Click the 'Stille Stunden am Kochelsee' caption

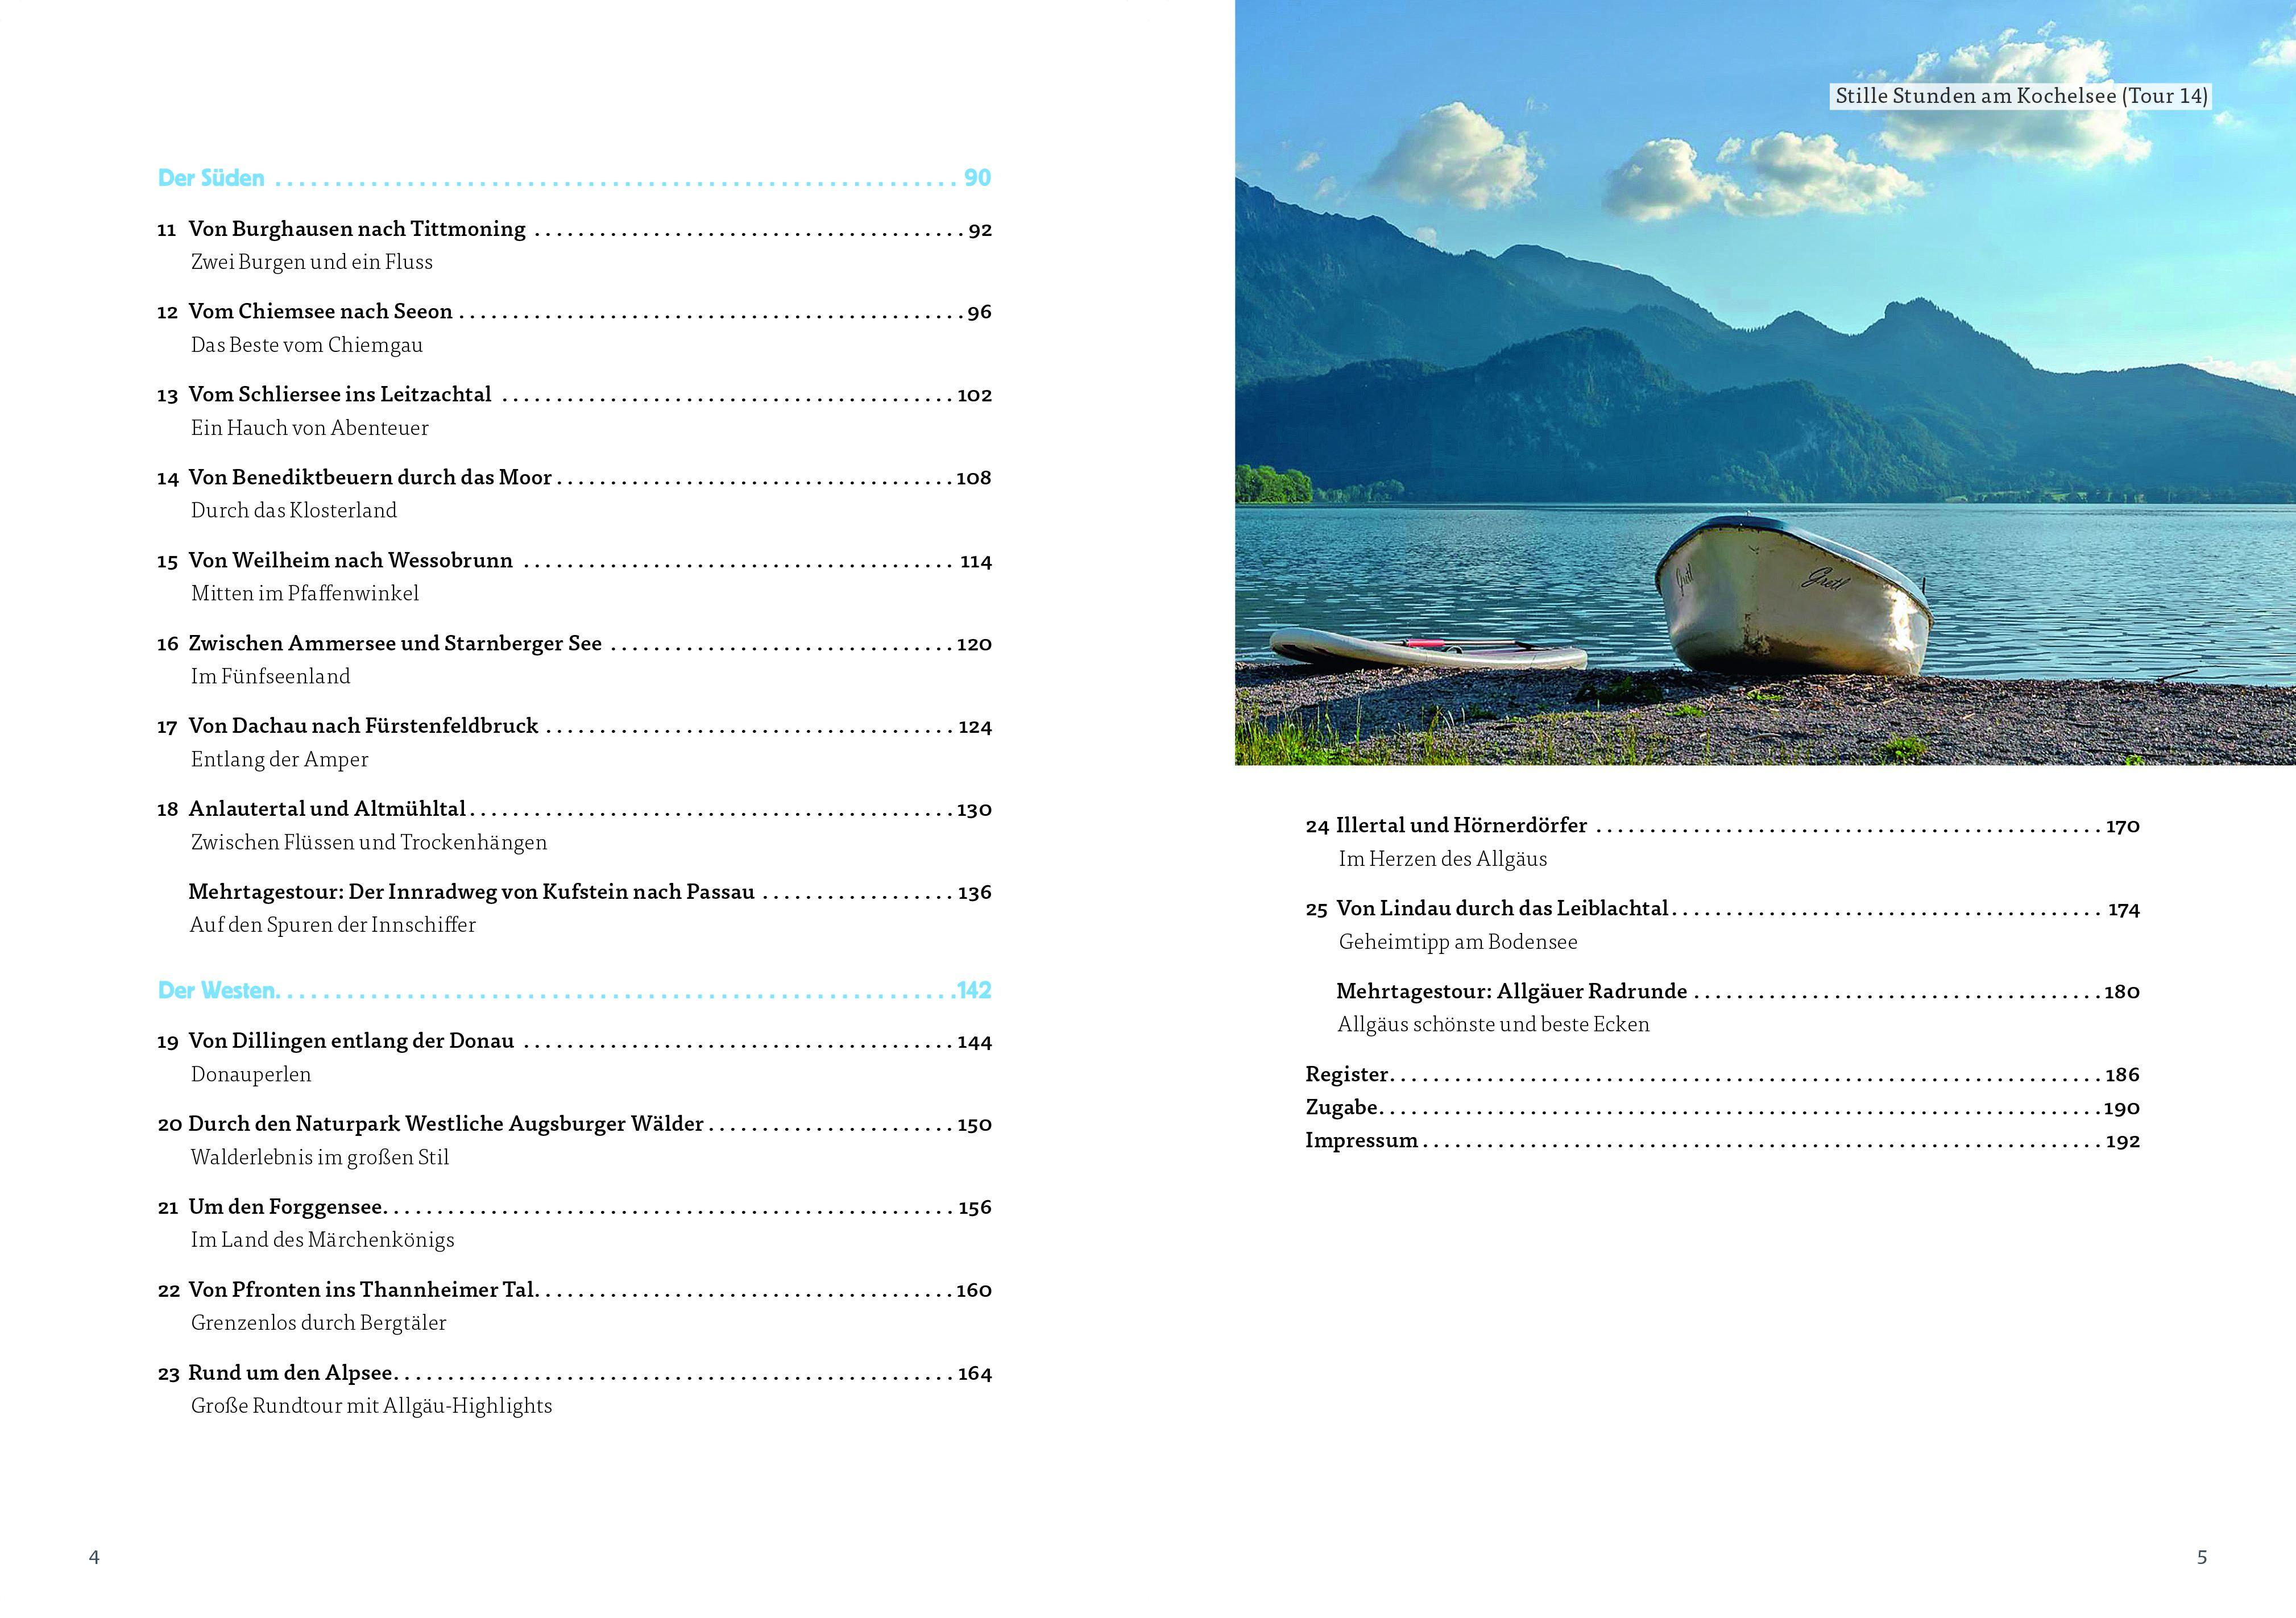pyautogui.click(x=2020, y=96)
